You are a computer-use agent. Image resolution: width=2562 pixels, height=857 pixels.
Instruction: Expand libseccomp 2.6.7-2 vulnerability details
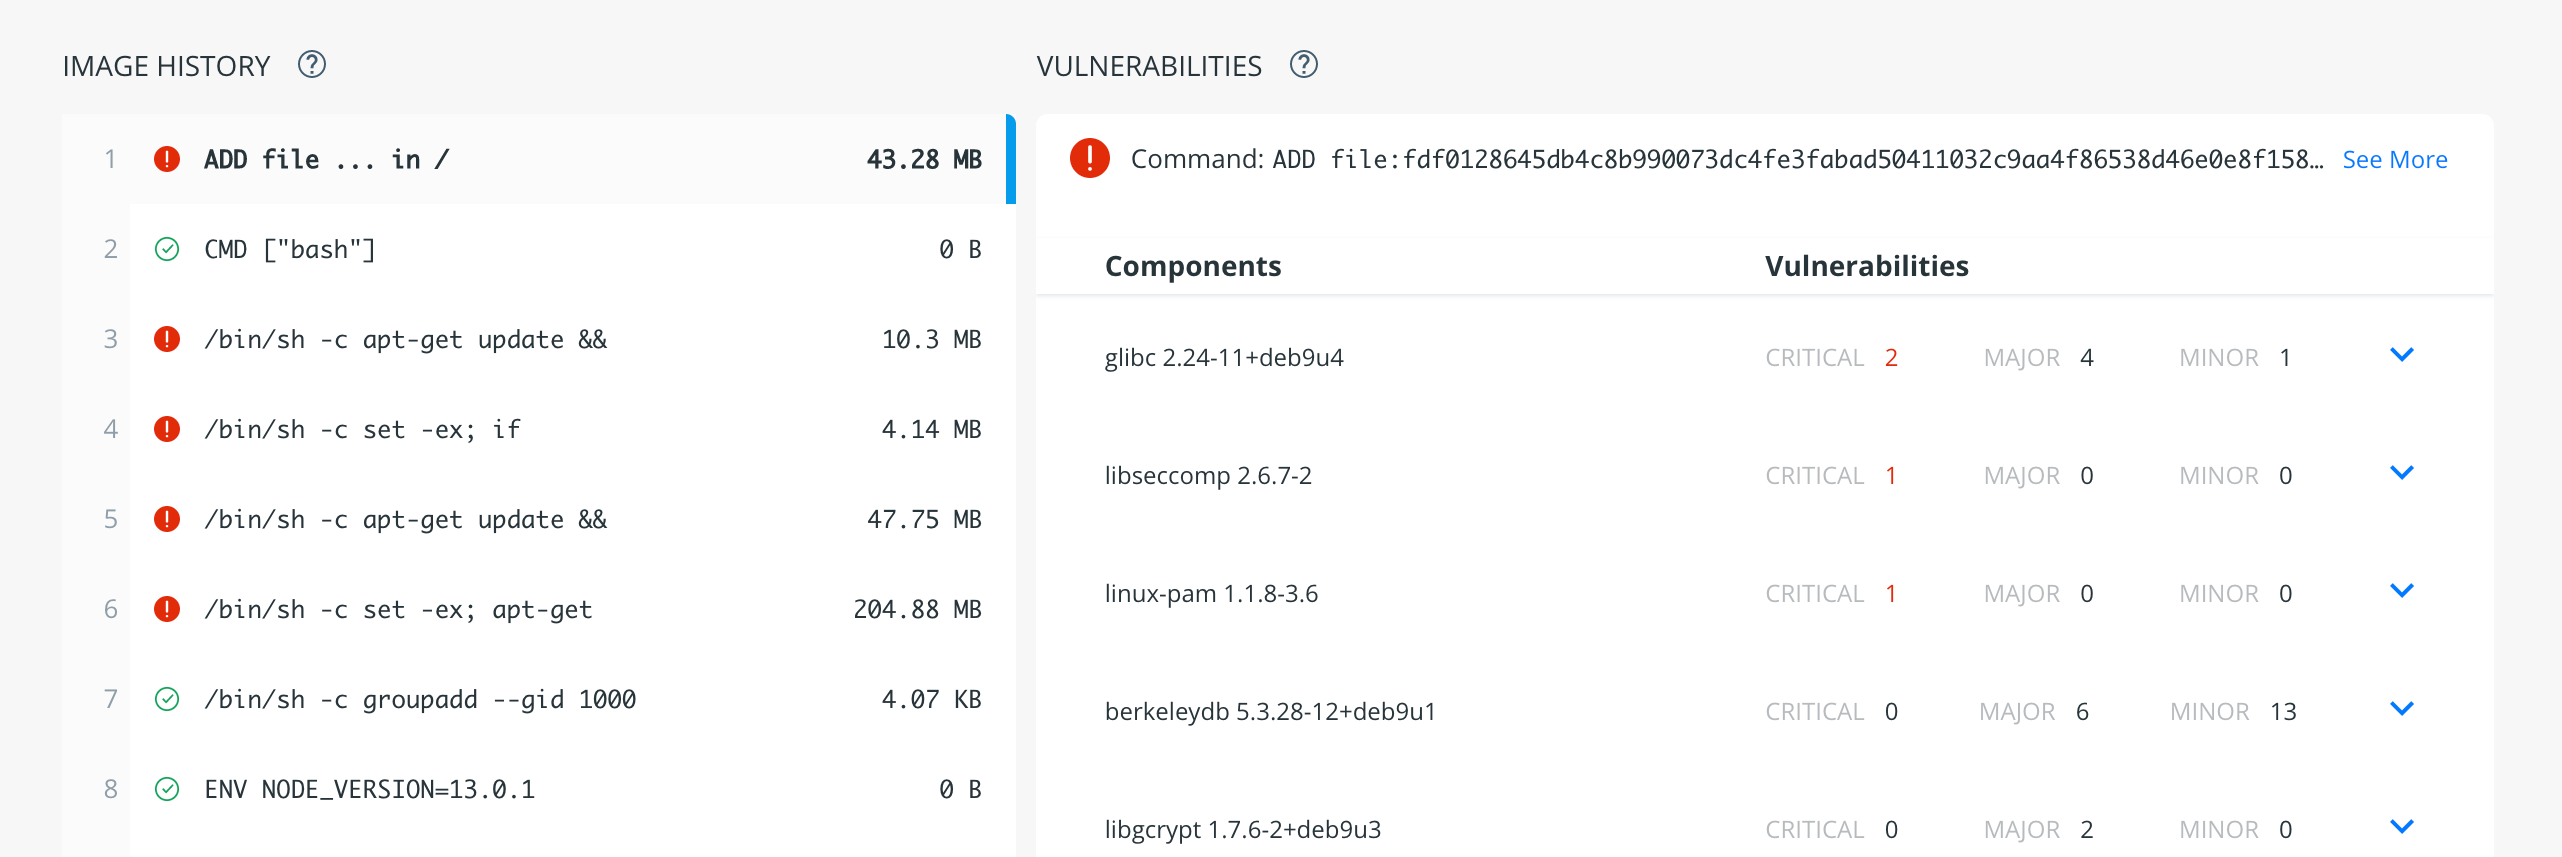[2401, 473]
